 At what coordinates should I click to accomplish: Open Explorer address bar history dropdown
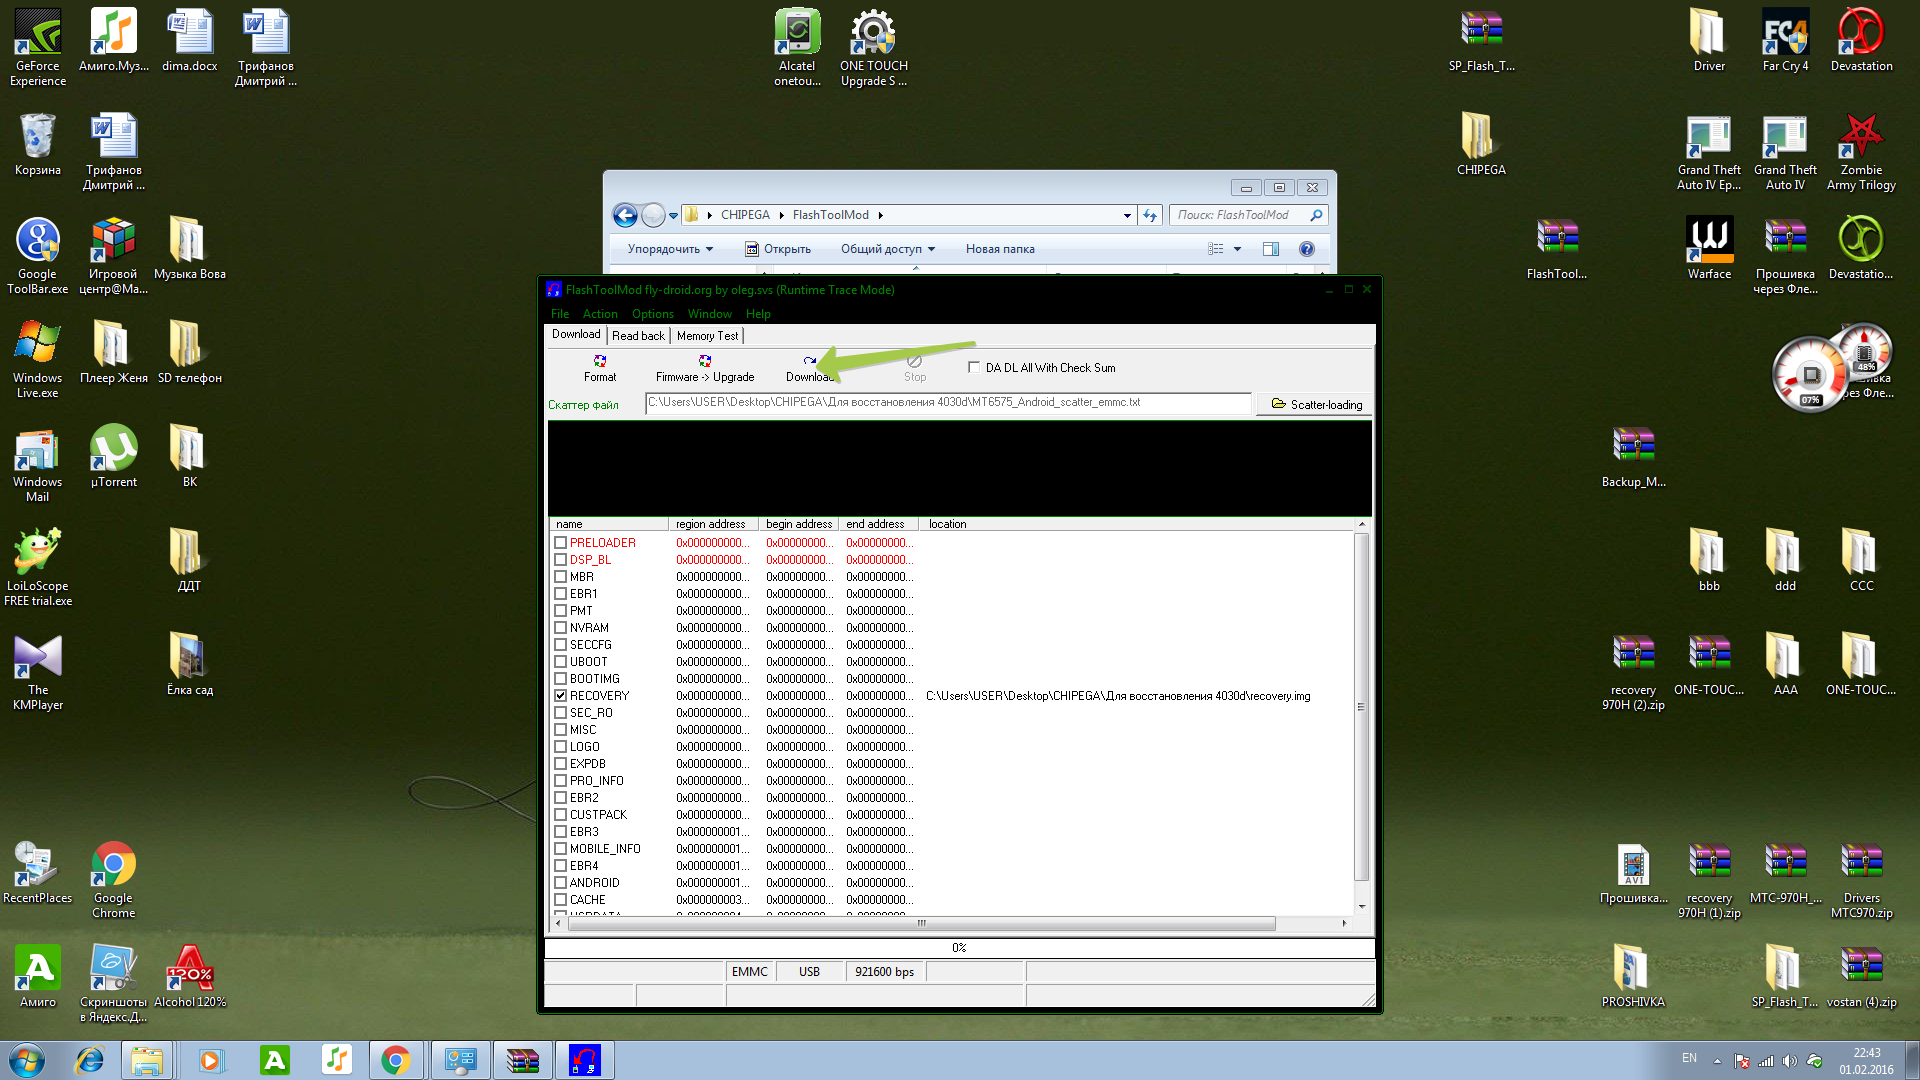pyautogui.click(x=1127, y=215)
